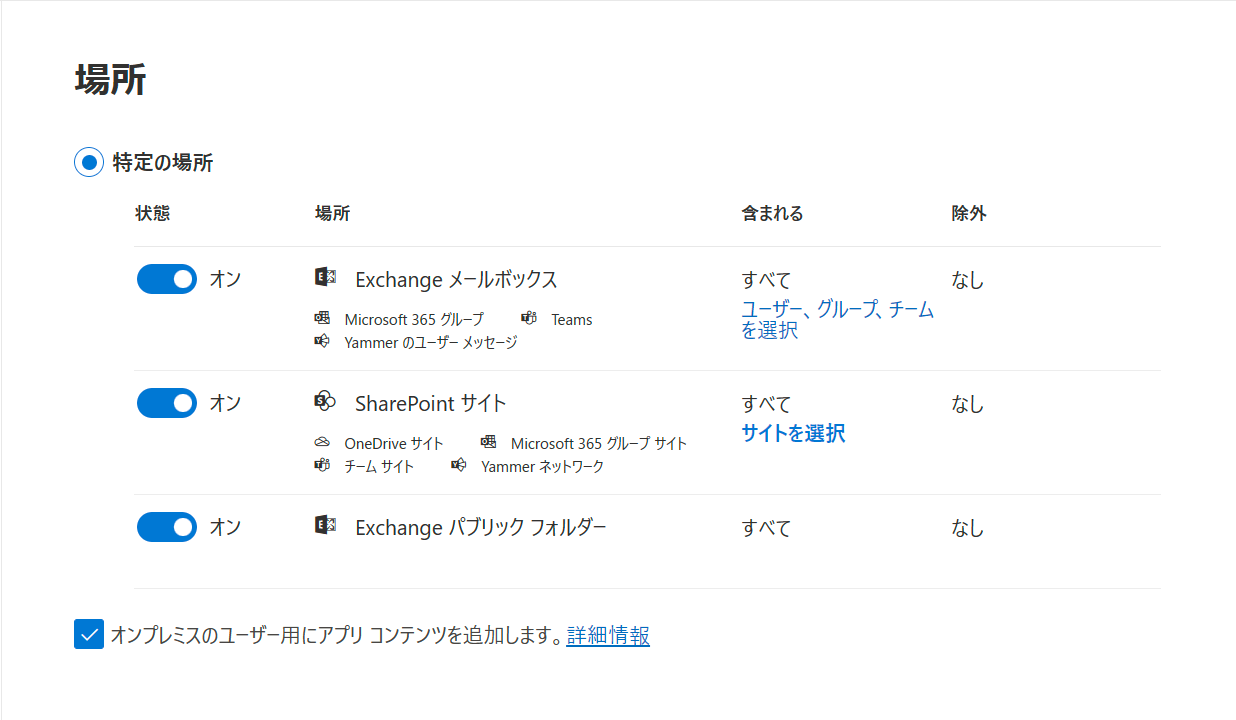Screen dimensions: 1236x720
Task: Click すべて in the Exchange メールボックス row
Action: pyautogui.click(x=766, y=280)
